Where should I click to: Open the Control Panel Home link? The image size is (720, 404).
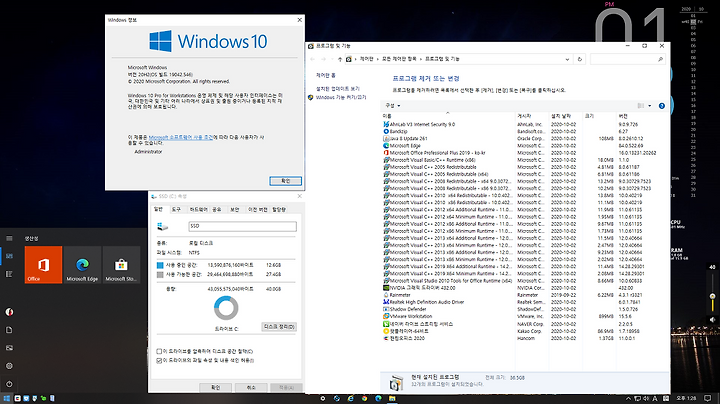tap(326, 75)
